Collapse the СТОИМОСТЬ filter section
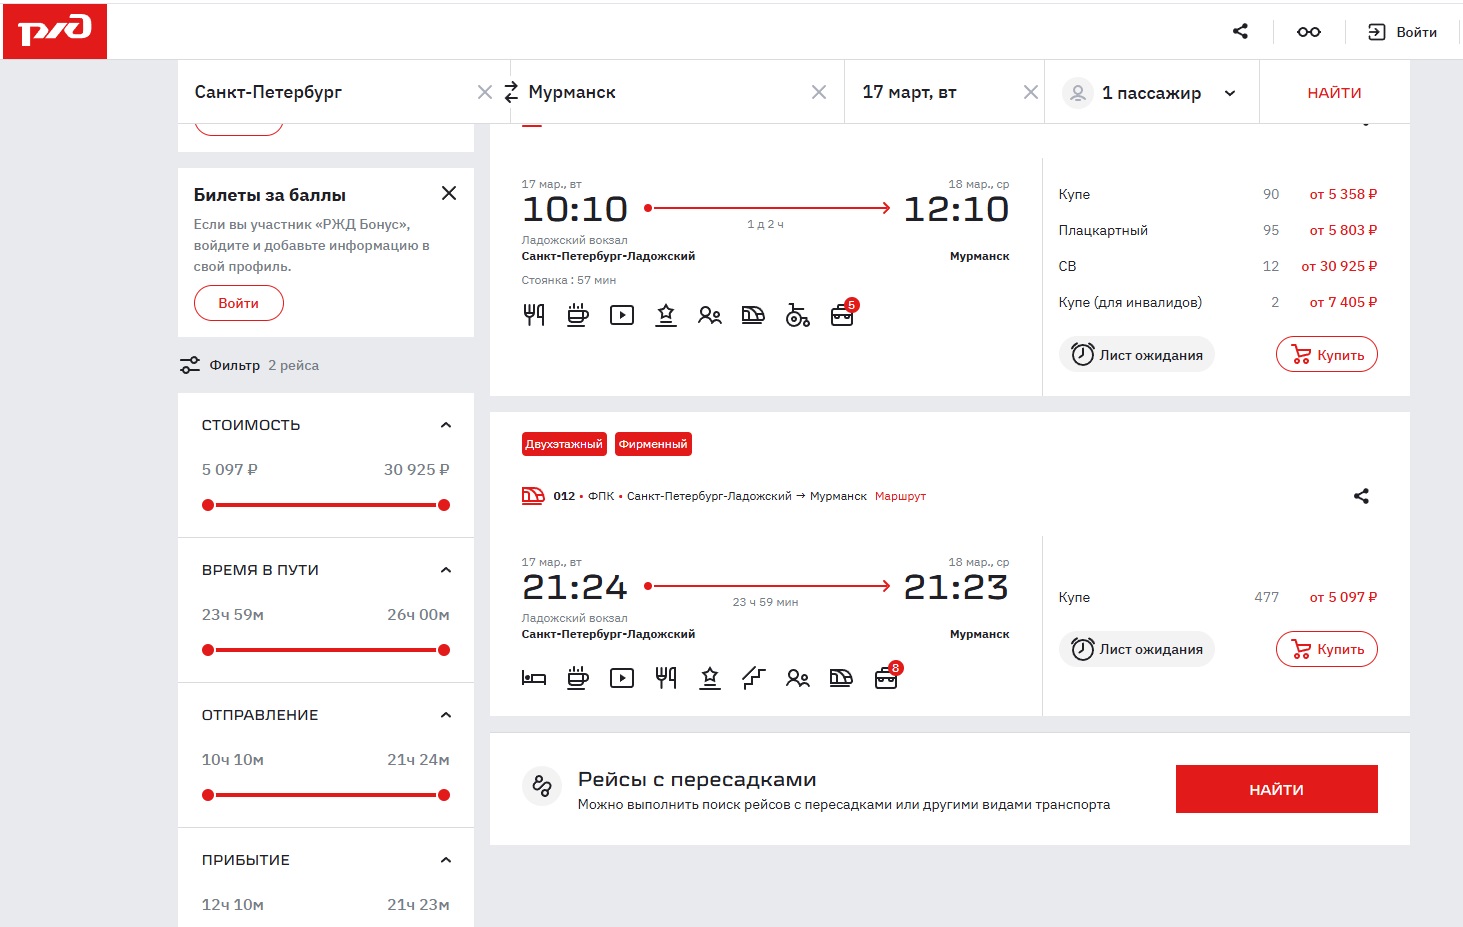 (x=446, y=425)
